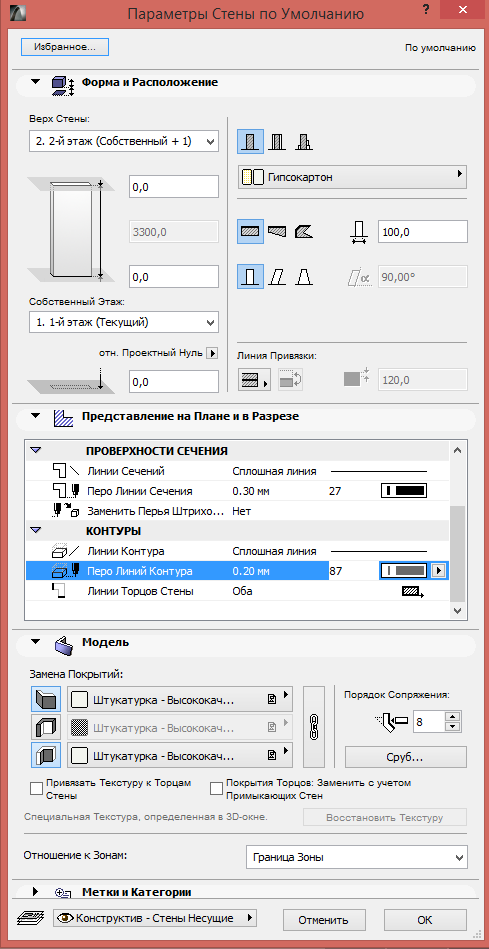Click the contour line pen color swatch

[404, 571]
